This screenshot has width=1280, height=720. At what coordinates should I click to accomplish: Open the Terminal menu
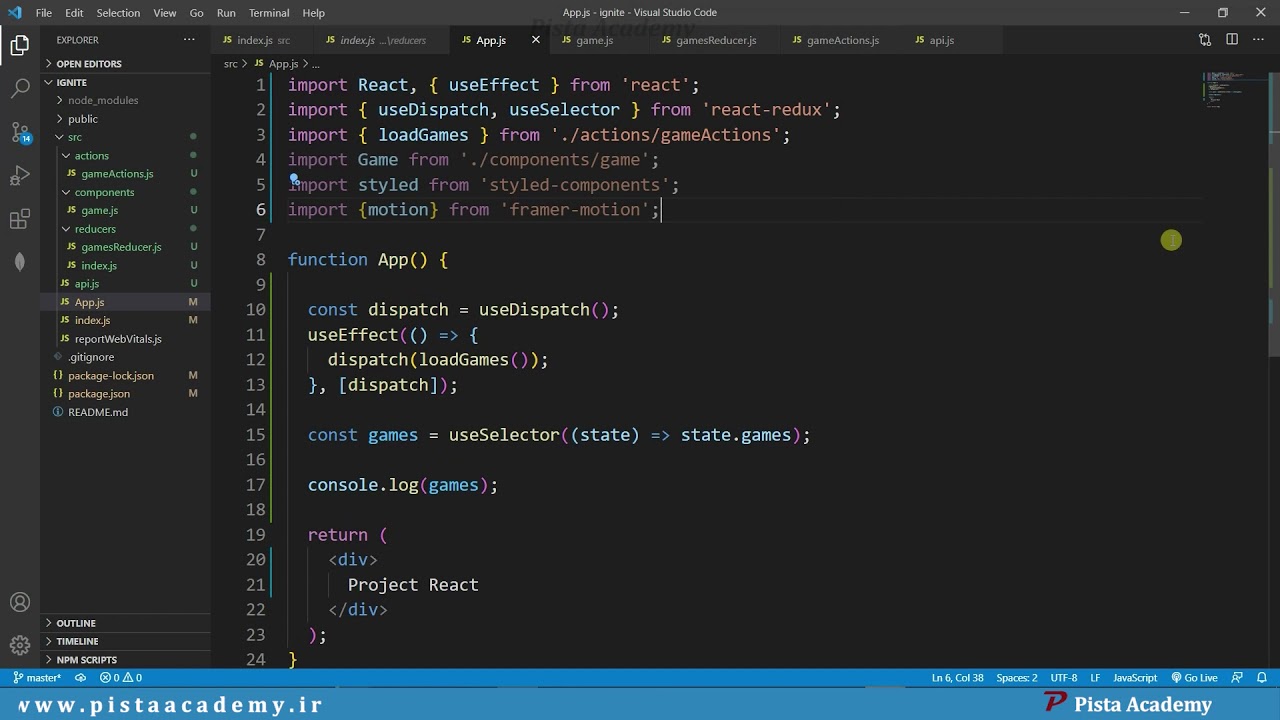[269, 13]
